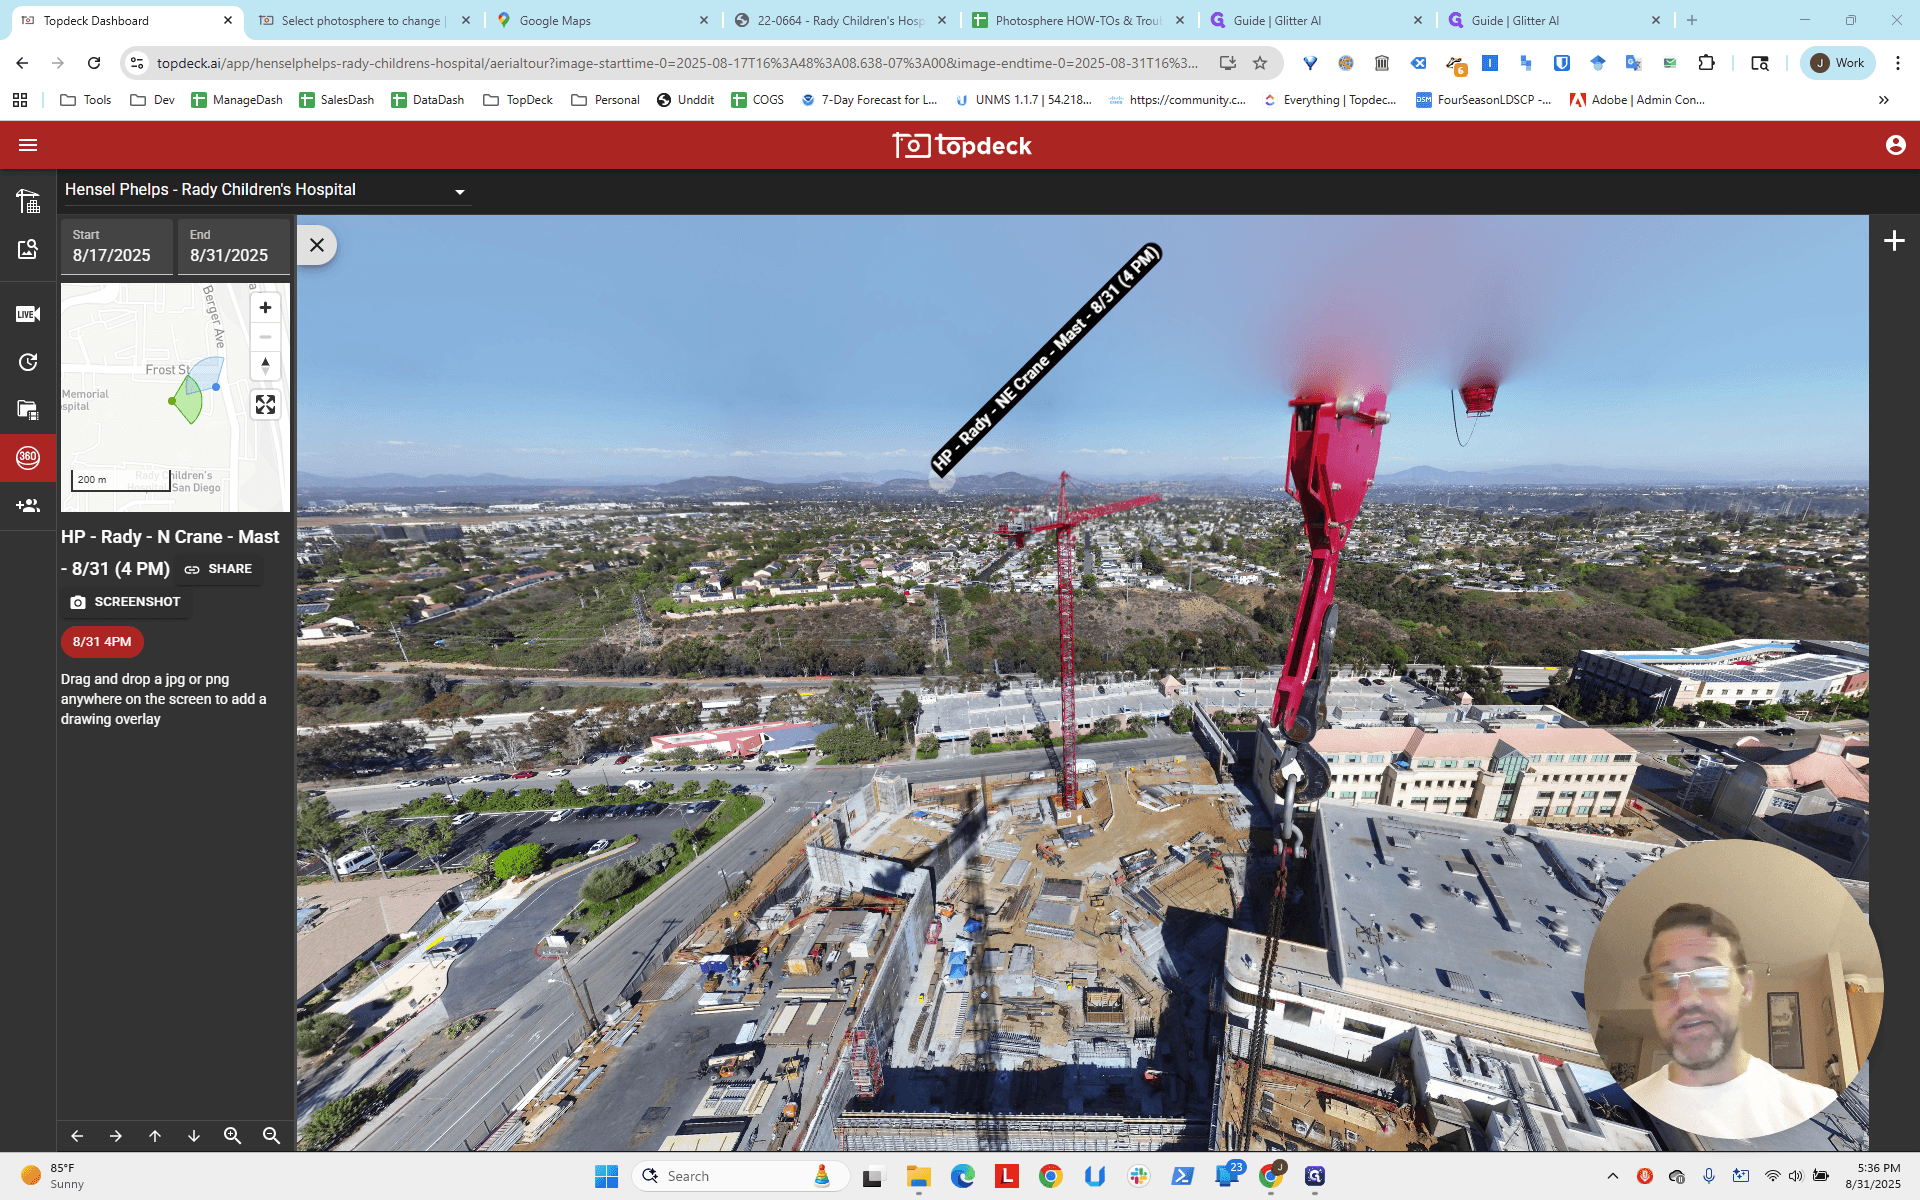Open the time-lapse history sidebar icon

click(28, 362)
